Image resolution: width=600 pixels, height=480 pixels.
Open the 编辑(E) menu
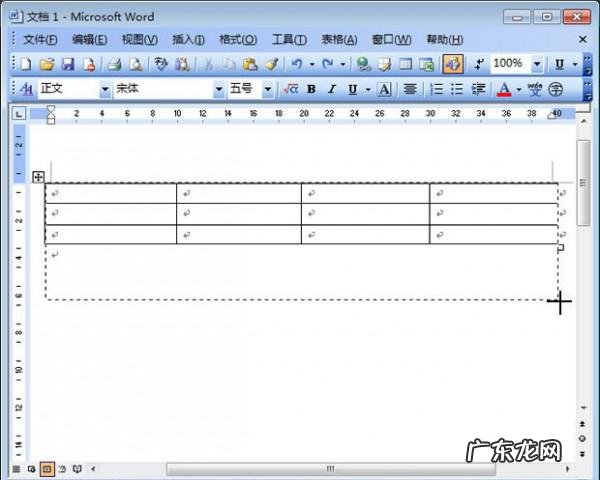point(90,39)
